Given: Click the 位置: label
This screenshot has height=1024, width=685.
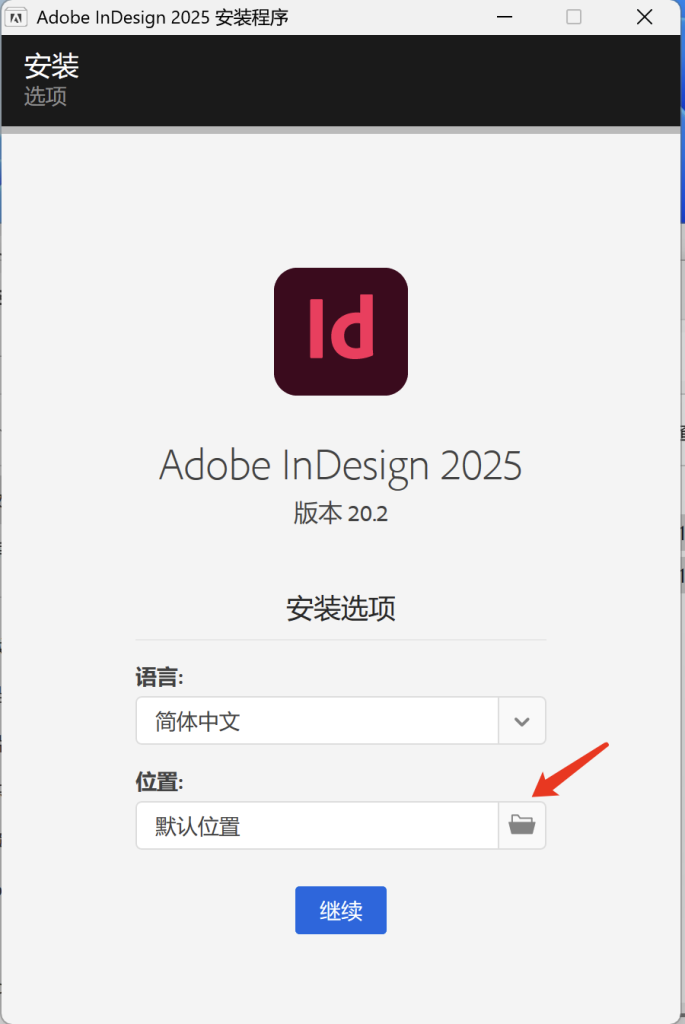Looking at the screenshot, I should pyautogui.click(x=159, y=782).
